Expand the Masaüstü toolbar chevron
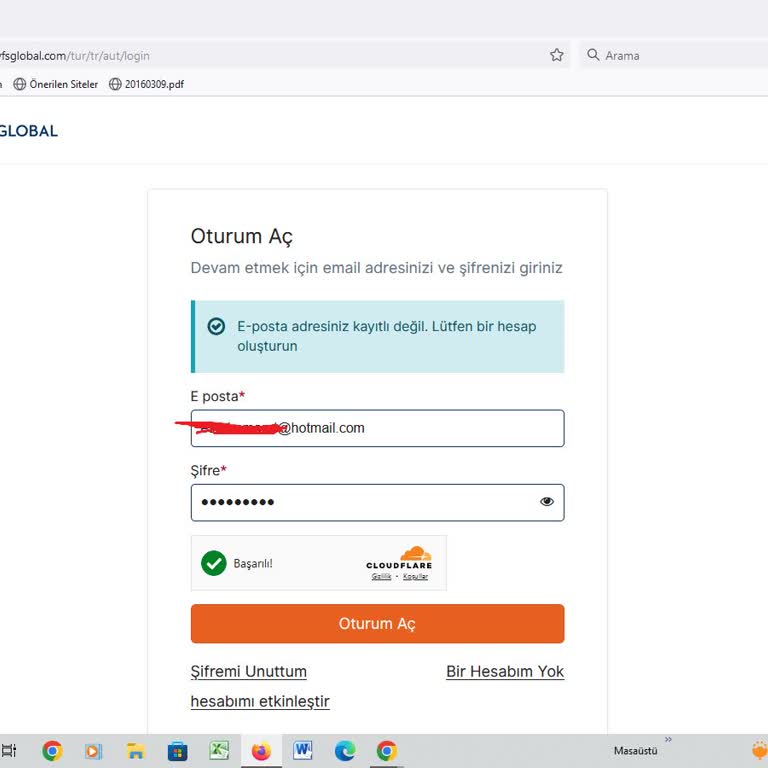768x768 pixels. (668, 739)
